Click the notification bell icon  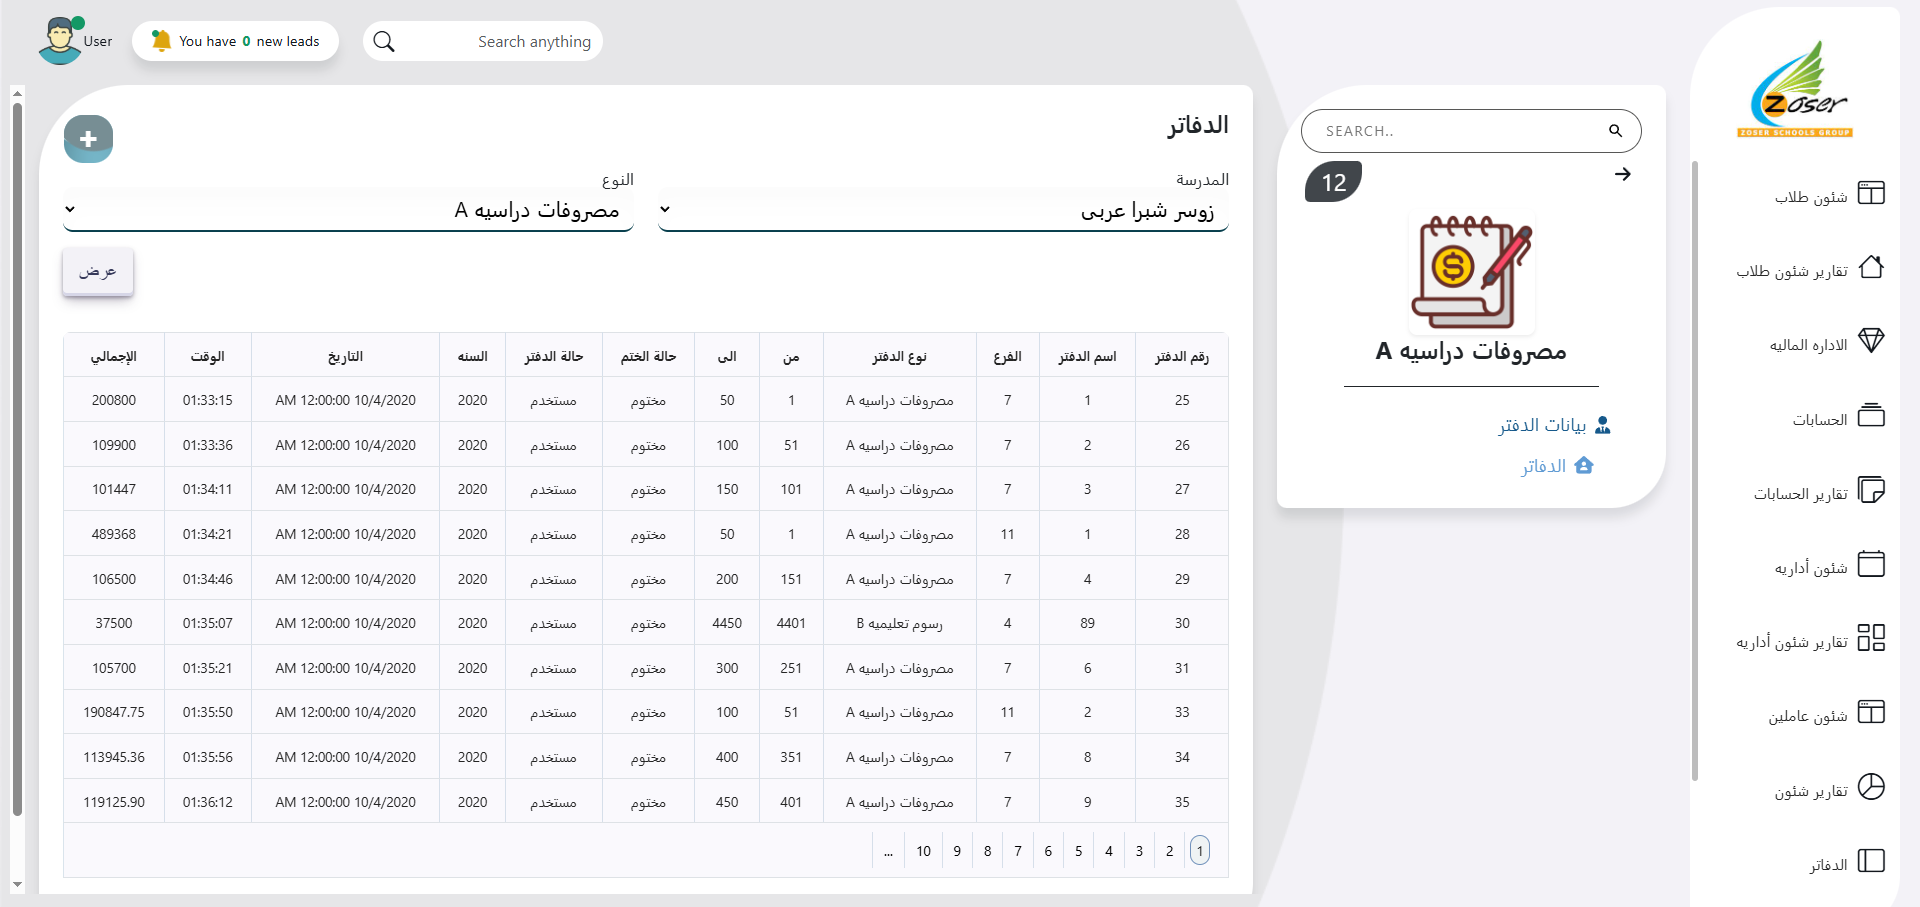coord(161,41)
